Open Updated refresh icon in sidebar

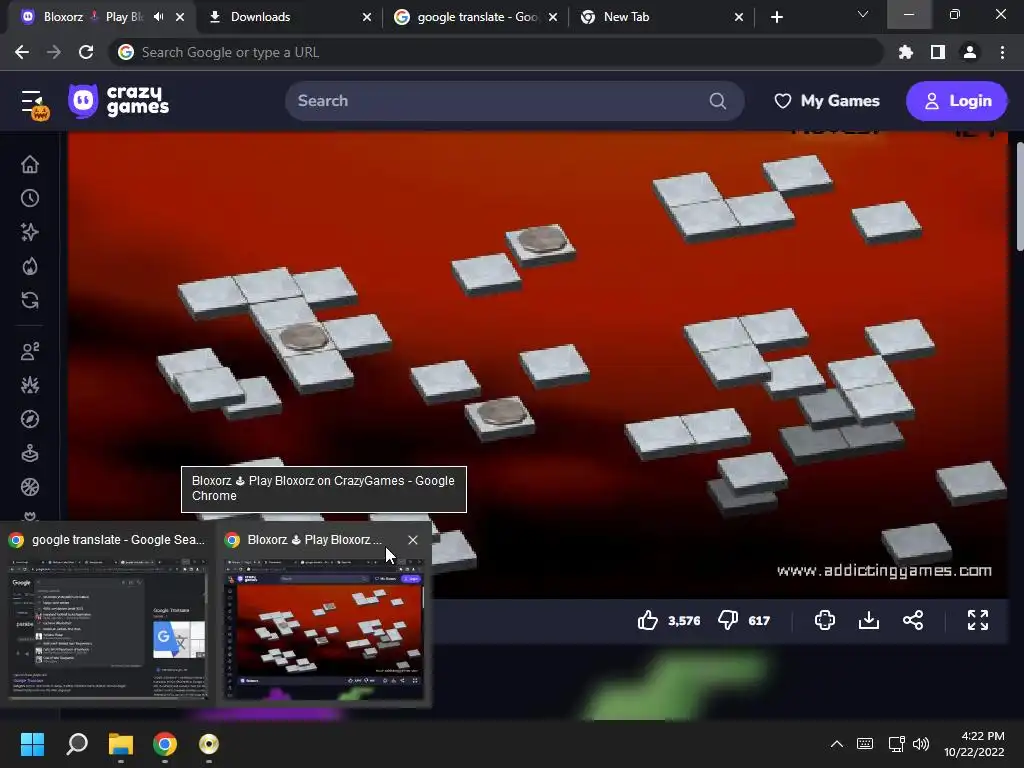tap(30, 300)
